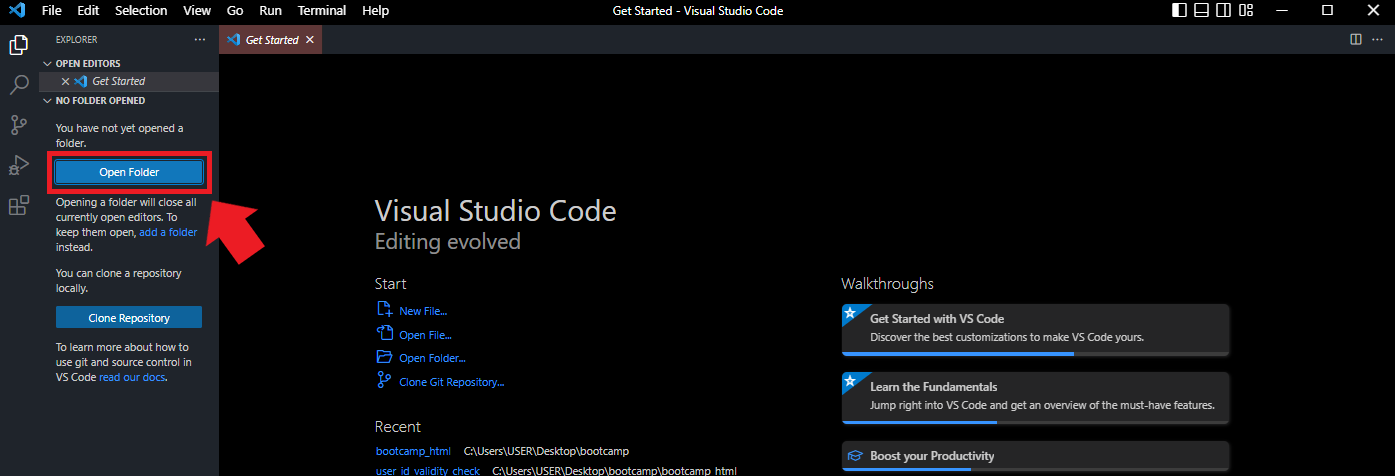This screenshot has width=1395, height=476.
Task: Open the Run and Debug view icon
Action: pyautogui.click(x=18, y=165)
